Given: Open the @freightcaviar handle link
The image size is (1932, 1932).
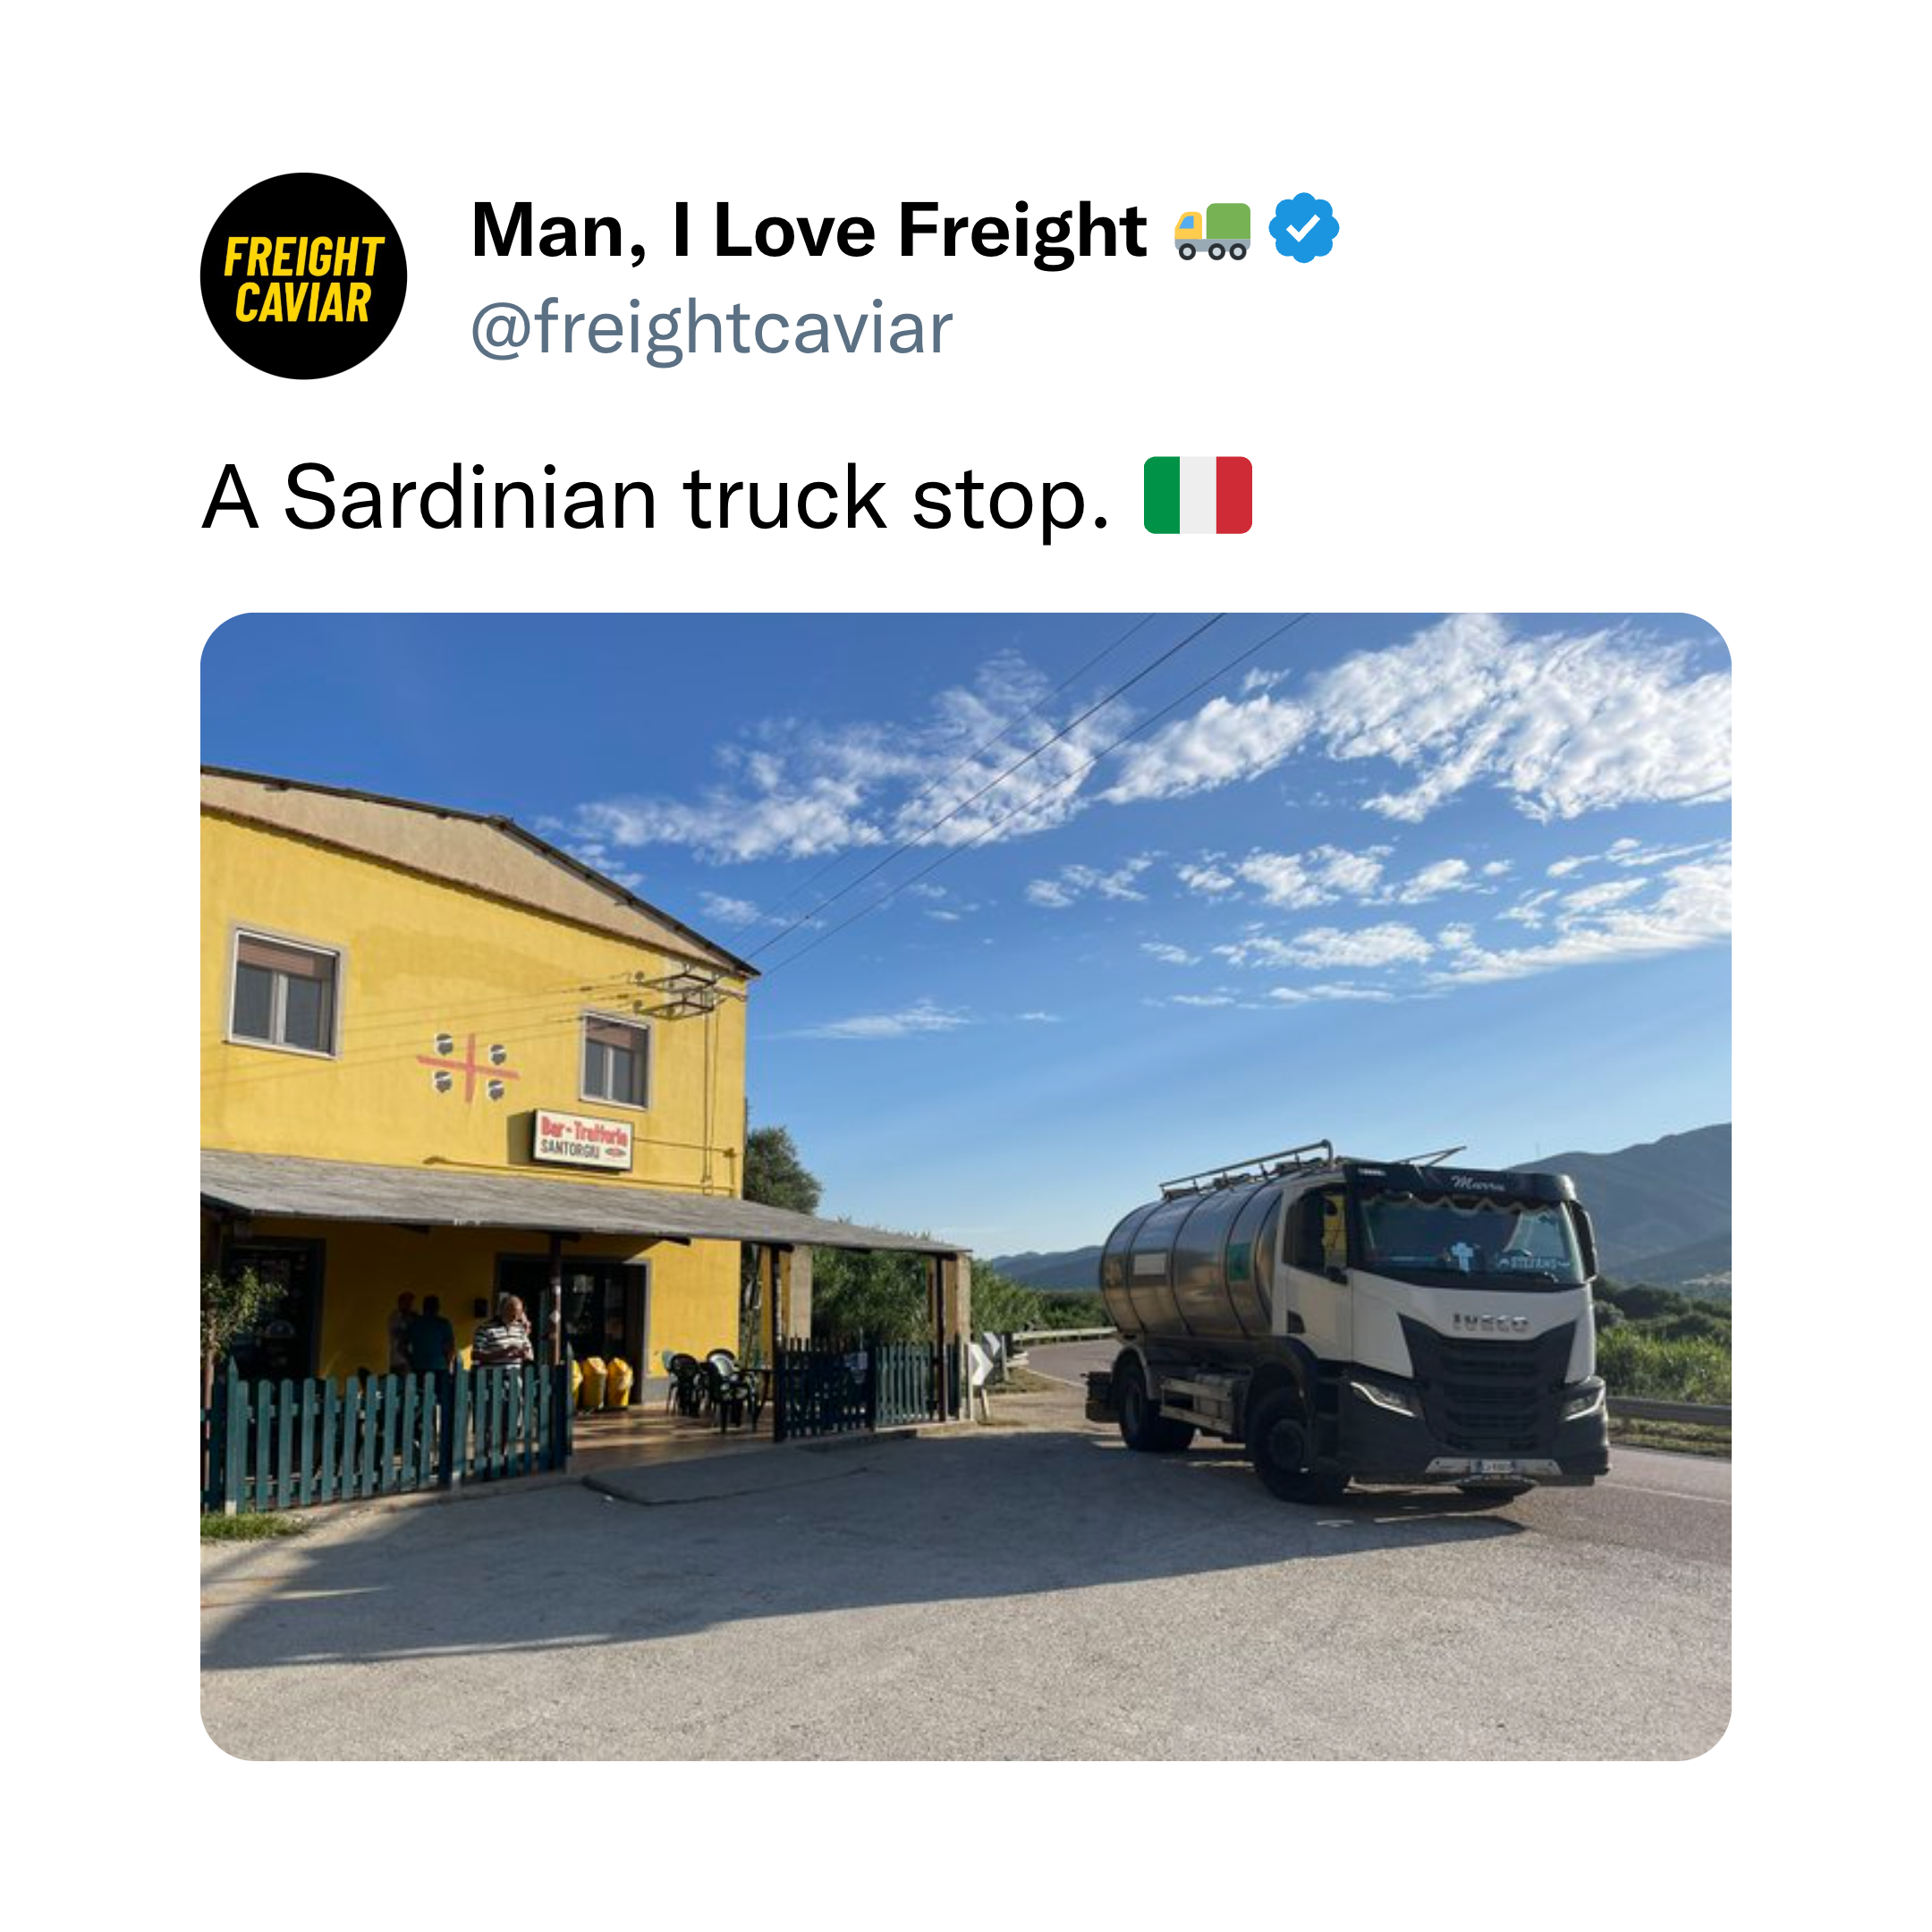Looking at the screenshot, I should 712,327.
